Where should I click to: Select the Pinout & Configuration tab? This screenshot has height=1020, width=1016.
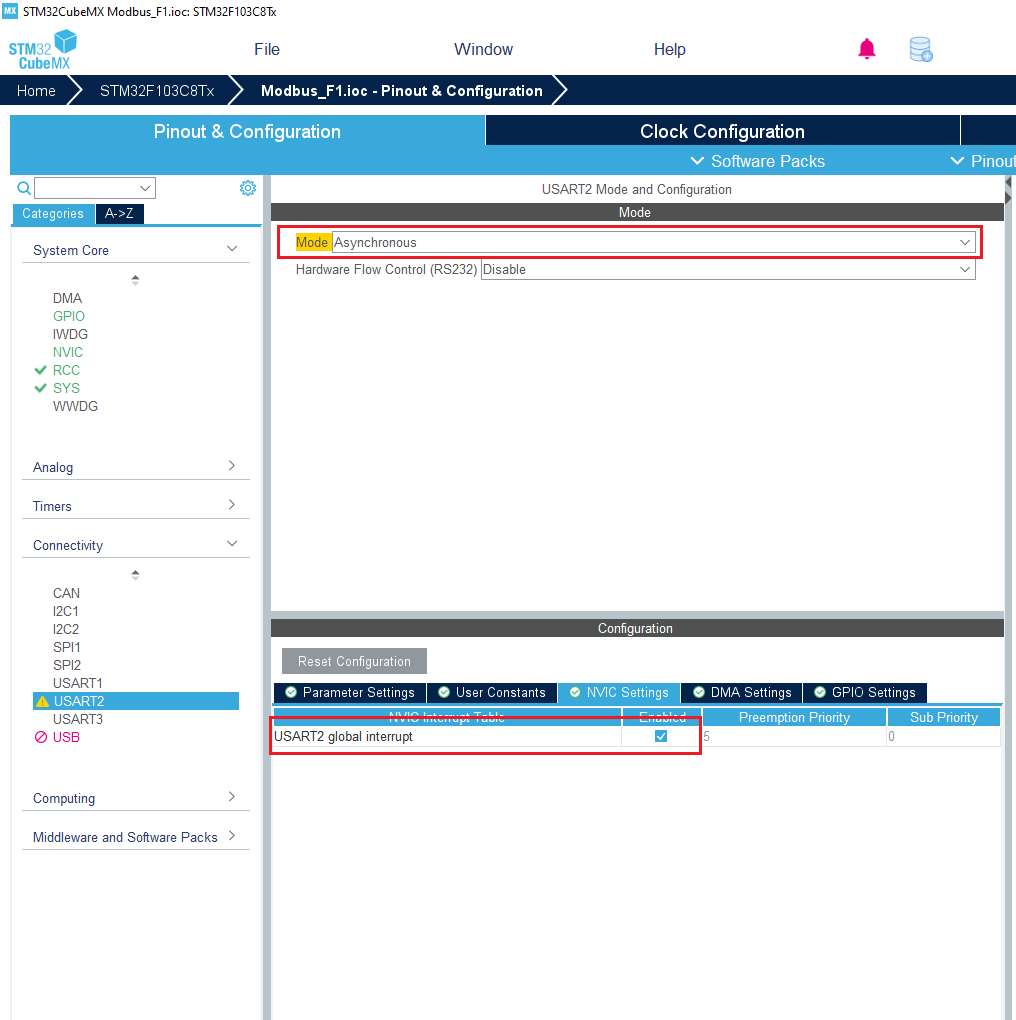pos(247,131)
